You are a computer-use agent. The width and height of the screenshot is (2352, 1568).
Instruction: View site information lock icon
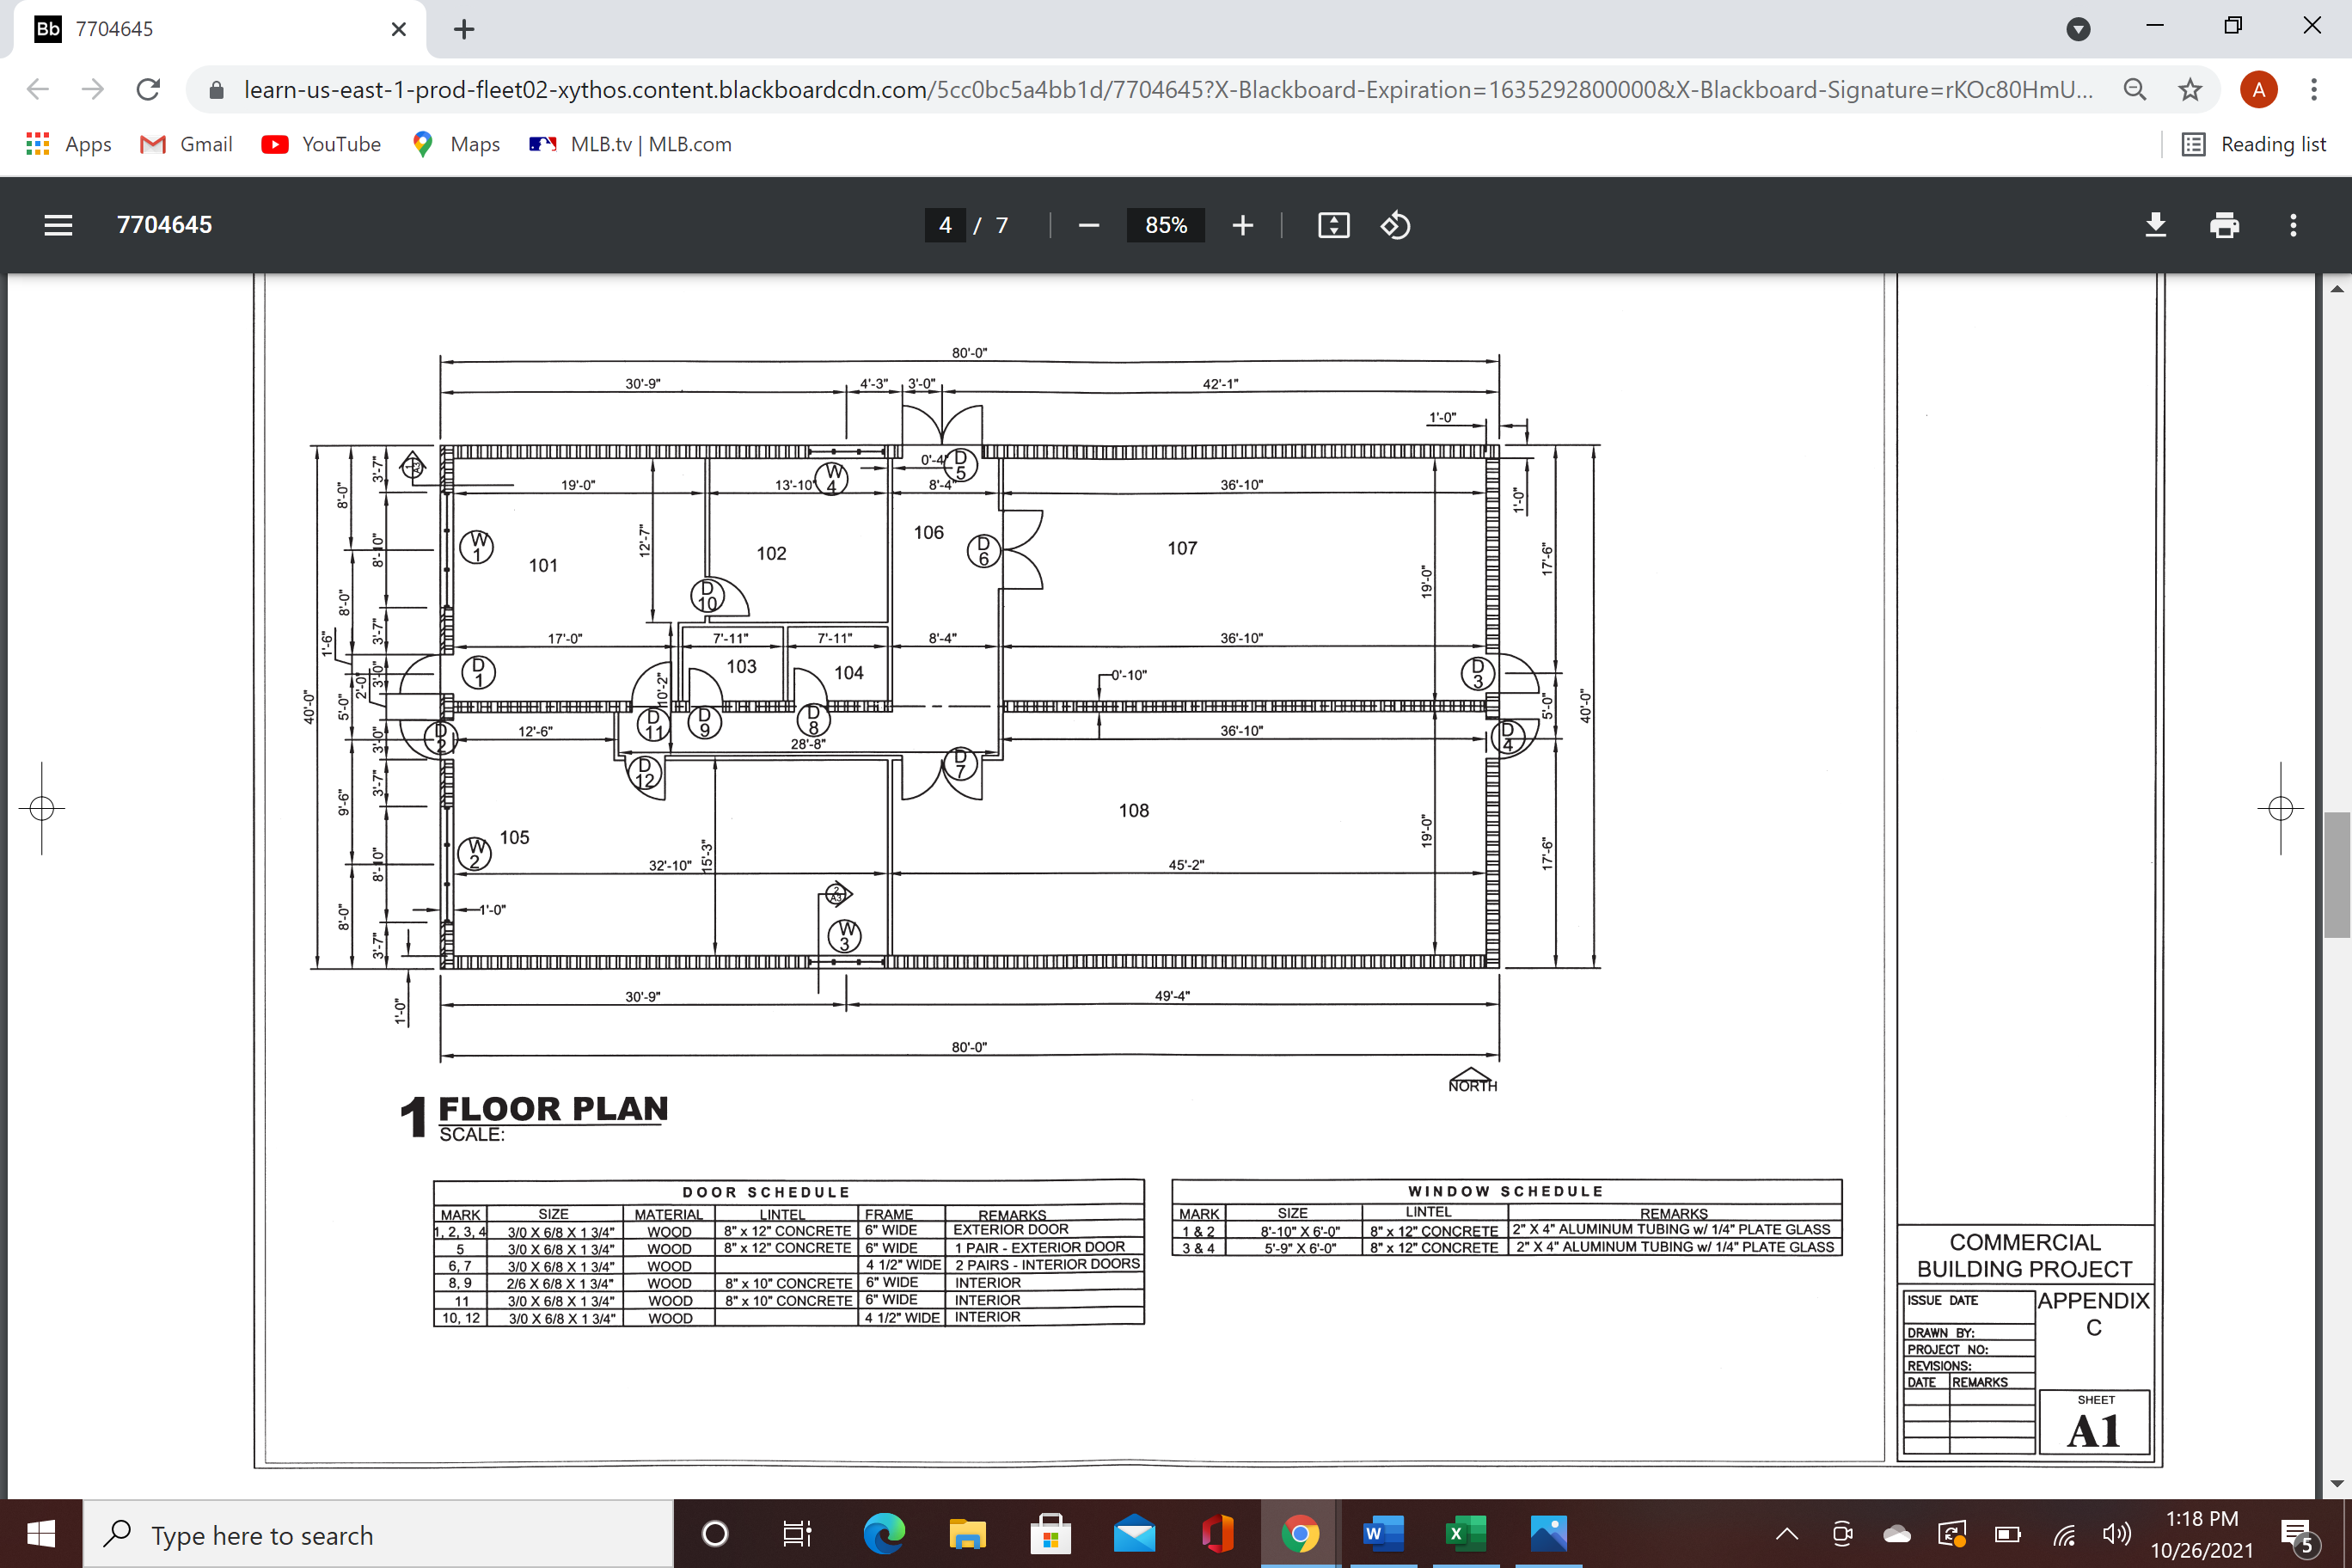pyautogui.click(x=216, y=90)
